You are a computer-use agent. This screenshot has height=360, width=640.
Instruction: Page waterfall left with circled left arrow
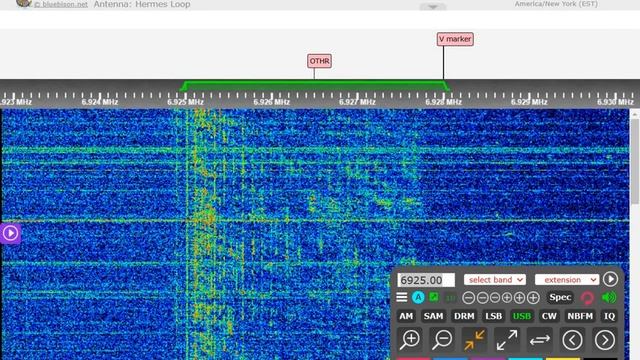[x=572, y=340]
